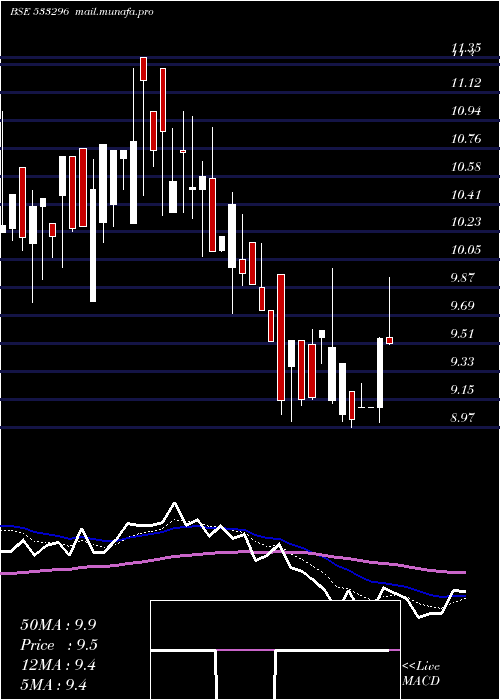The height and width of the screenshot is (700, 500).
Task: Click the long red candle from 9.9 to 9.15
Action: point(281,338)
